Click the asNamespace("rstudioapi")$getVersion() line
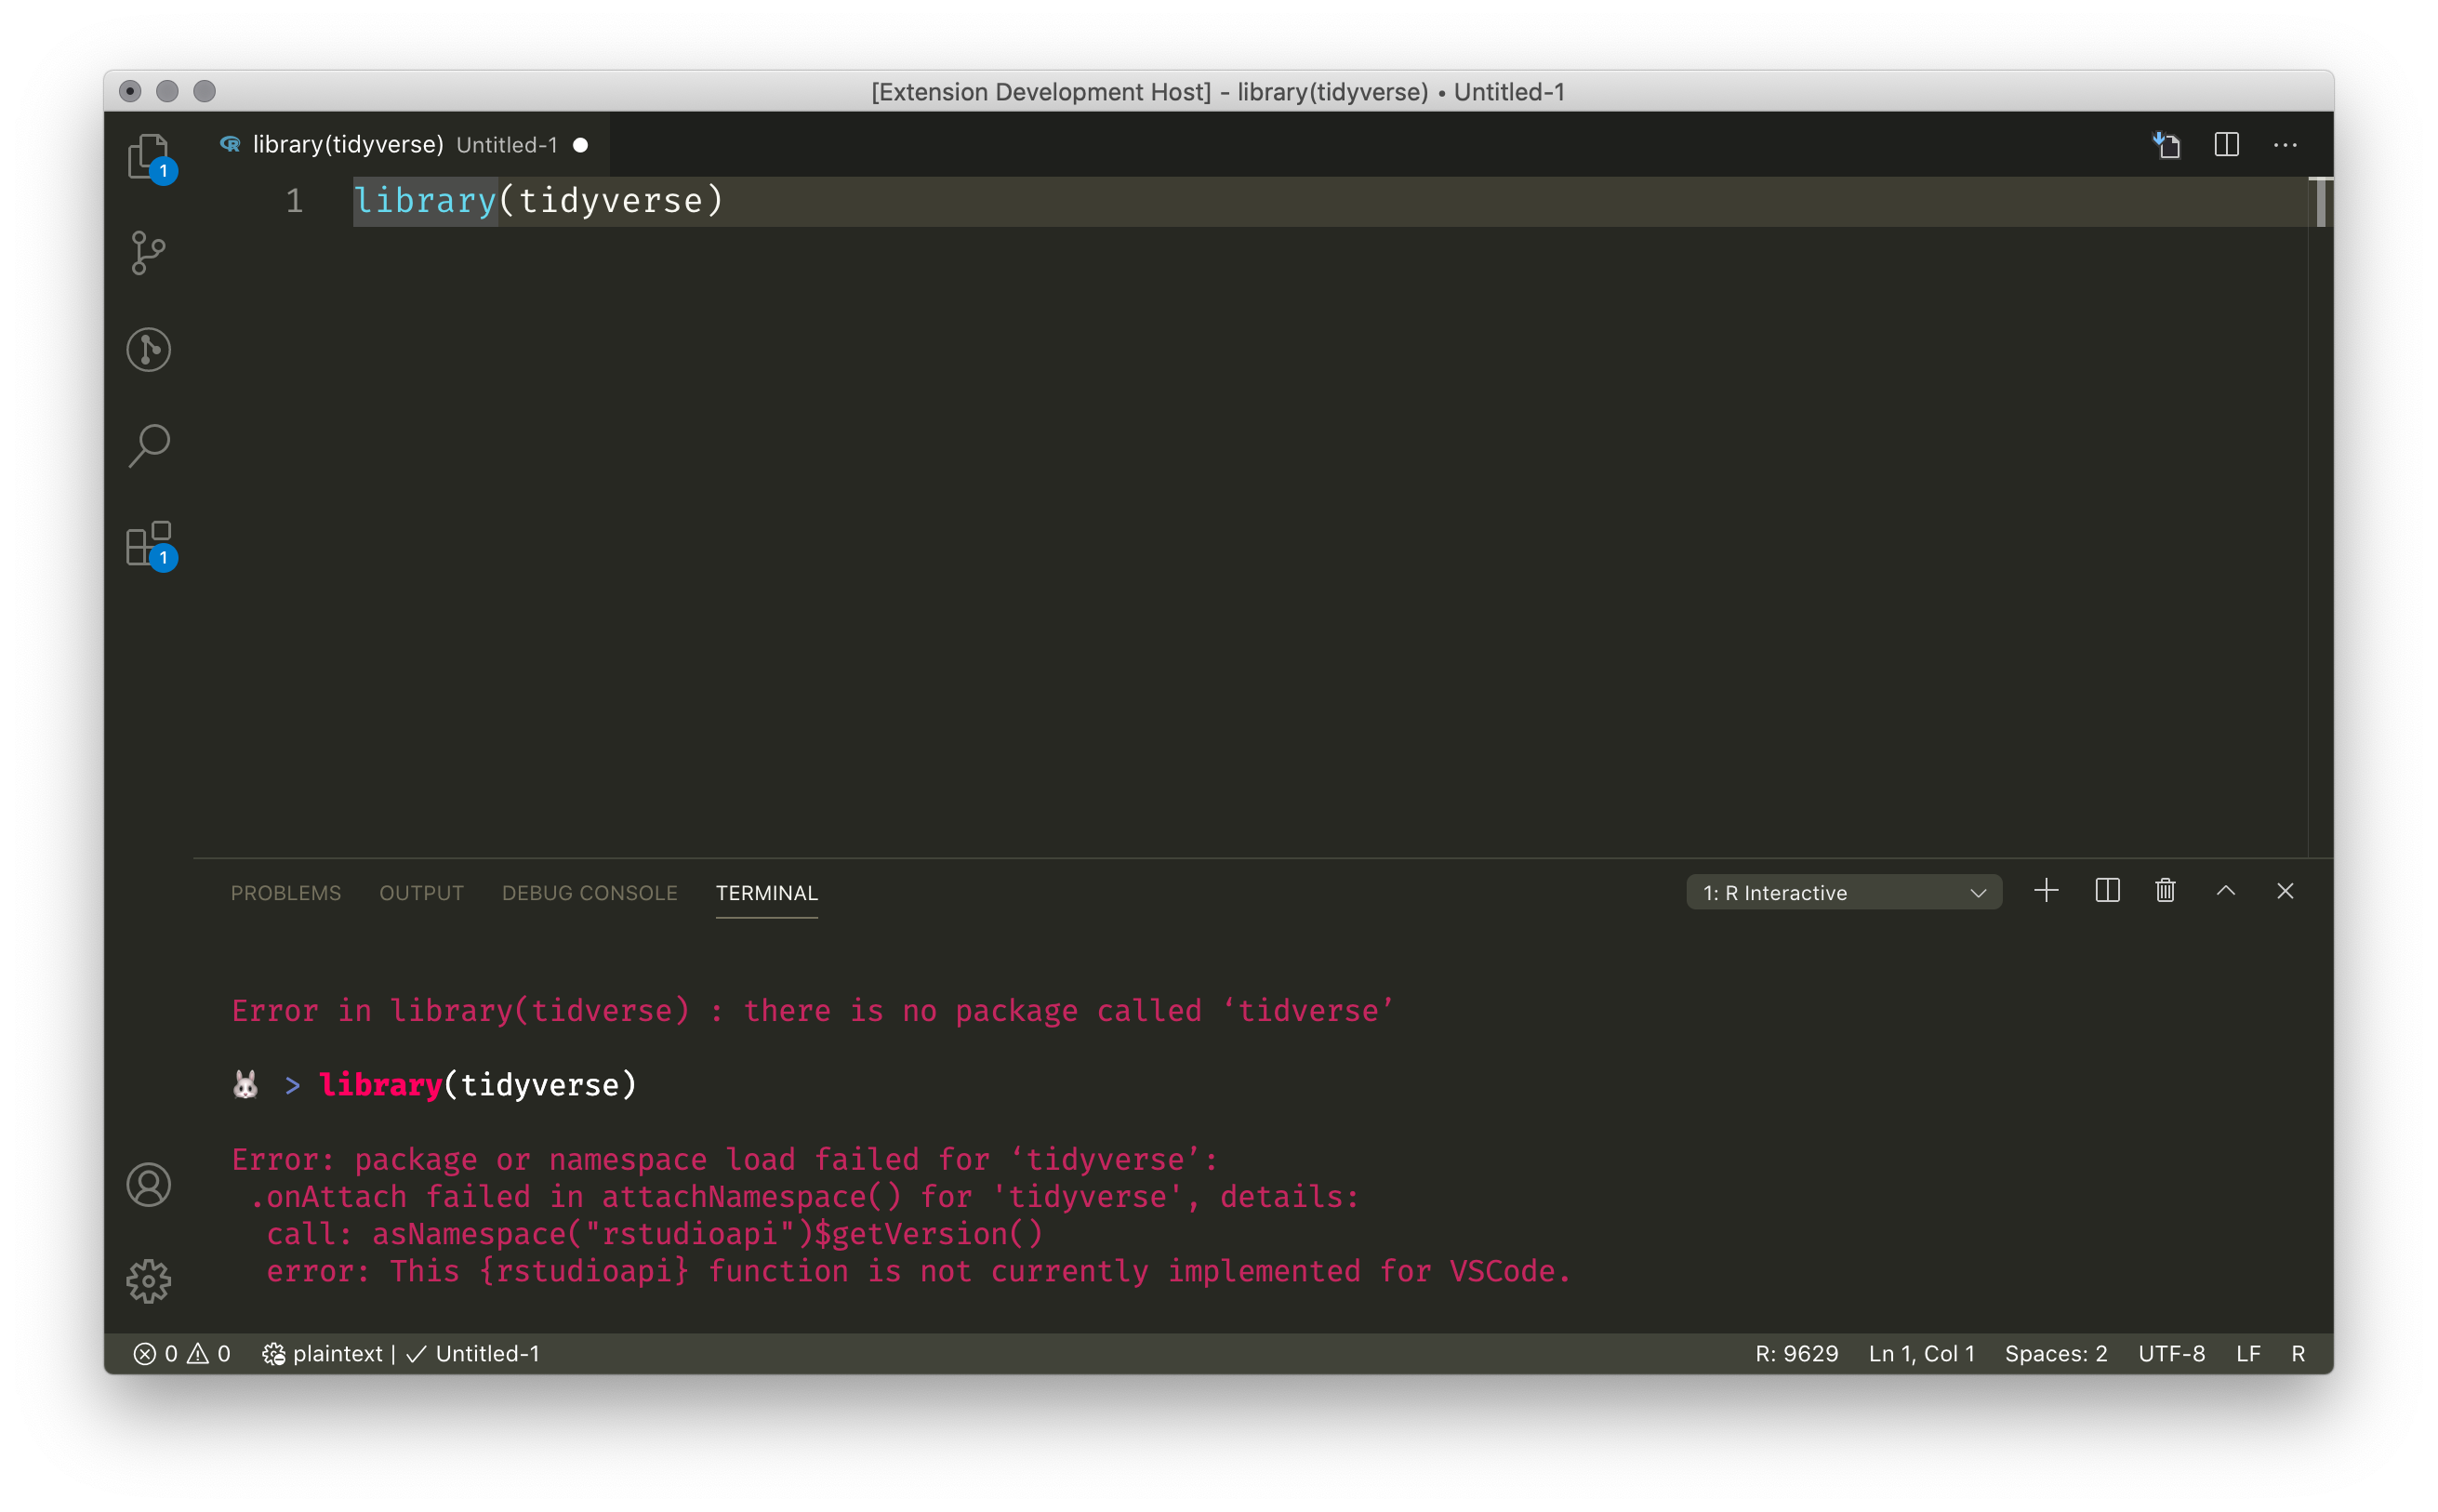Screen dimensions: 2438x1512 point(655,1234)
